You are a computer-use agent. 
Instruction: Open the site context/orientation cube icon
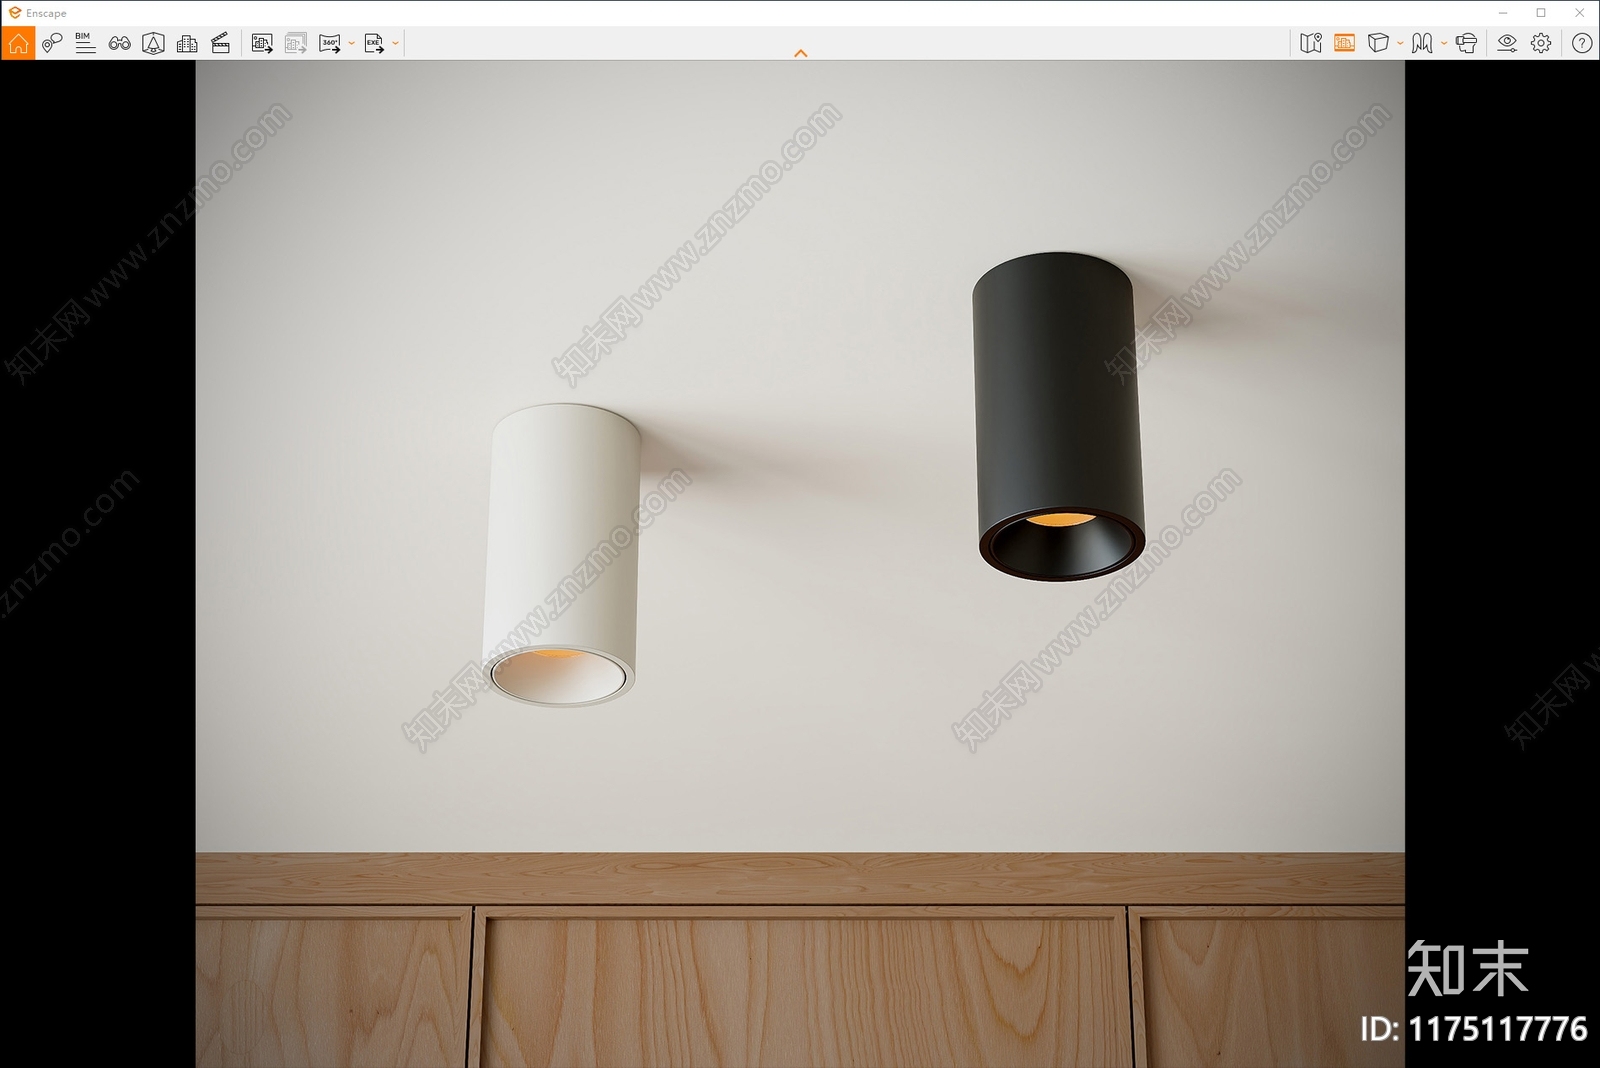tap(153, 43)
